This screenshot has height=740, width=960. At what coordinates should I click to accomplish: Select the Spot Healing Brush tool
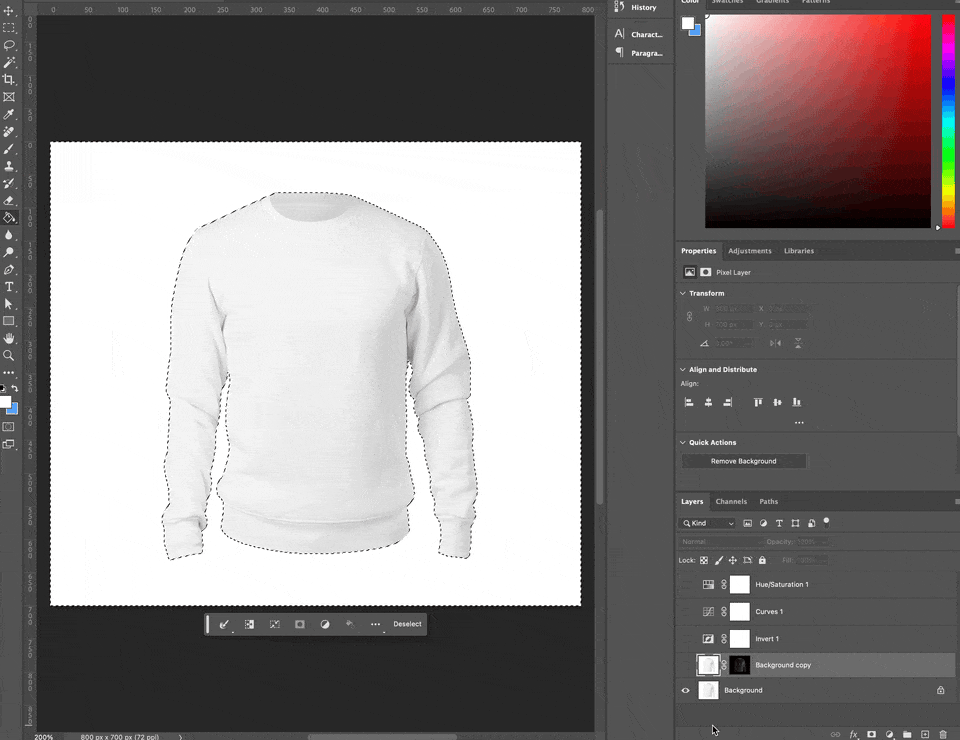pos(9,132)
